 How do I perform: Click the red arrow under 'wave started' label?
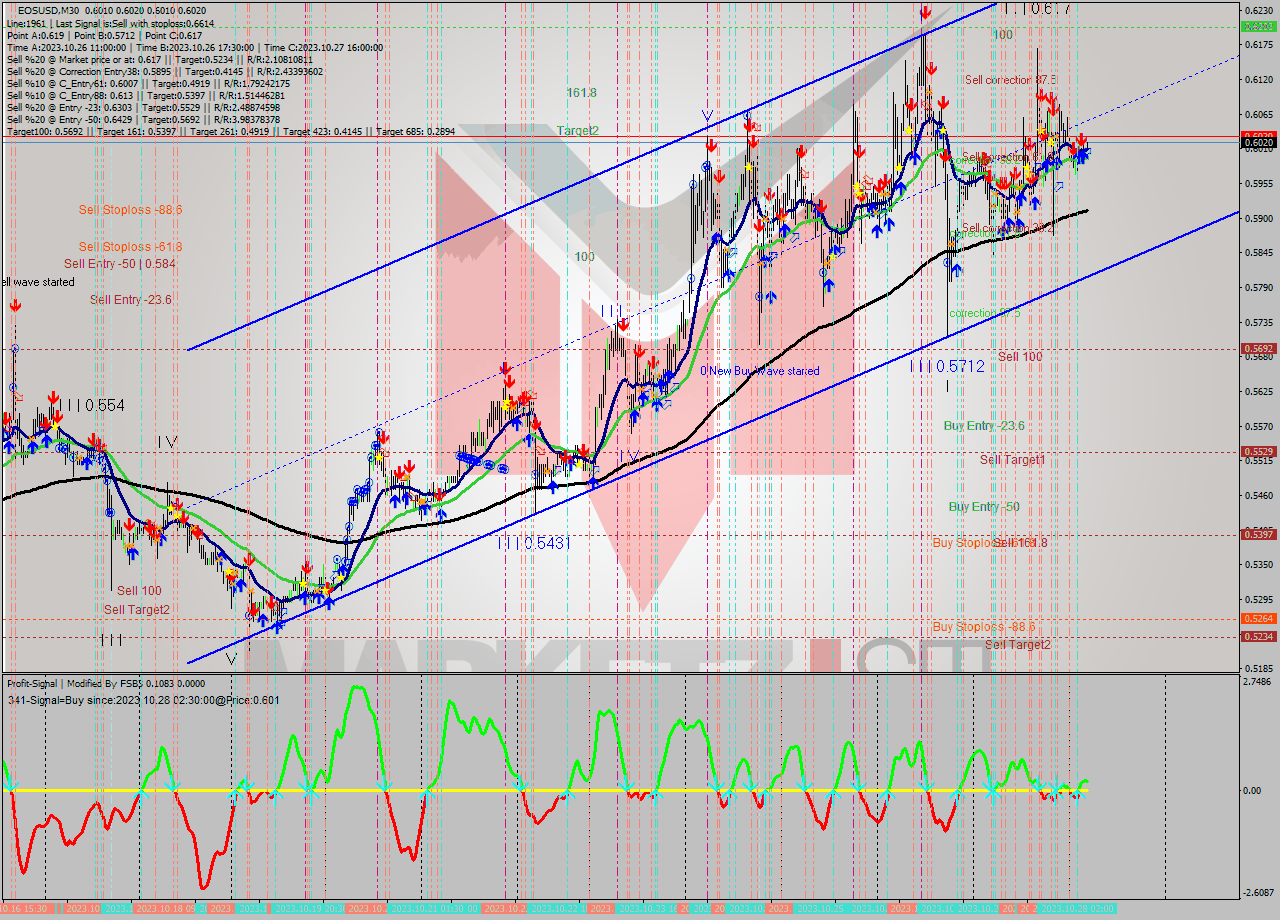click(x=15, y=306)
